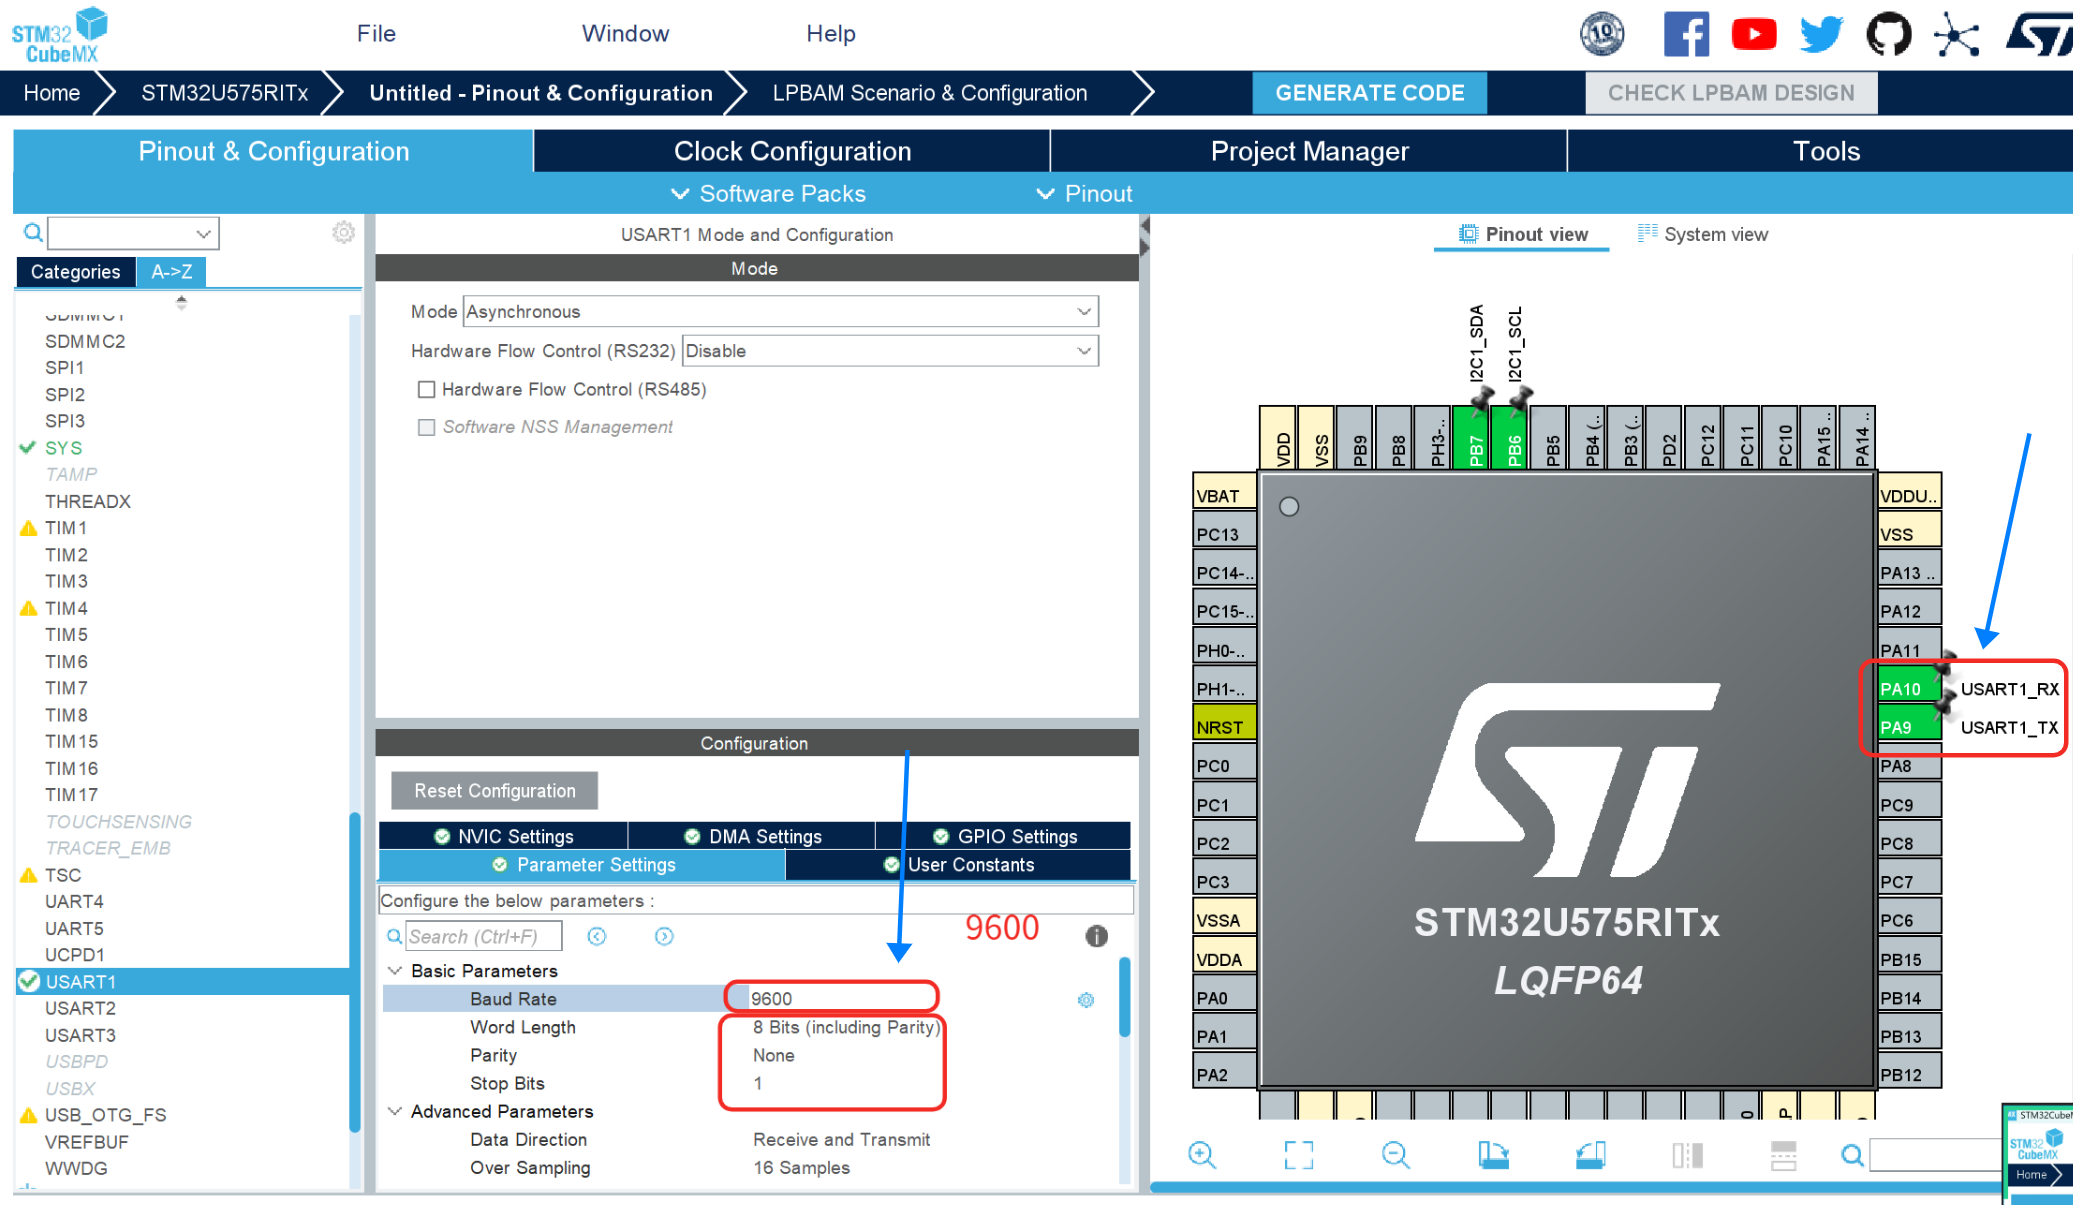Image resolution: width=2073 pixels, height=1205 pixels.
Task: Click the parameter search magnifier icon
Action: 394,936
